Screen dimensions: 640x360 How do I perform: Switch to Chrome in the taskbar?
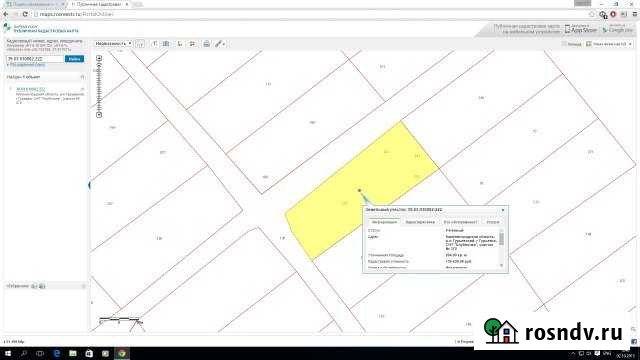122,353
